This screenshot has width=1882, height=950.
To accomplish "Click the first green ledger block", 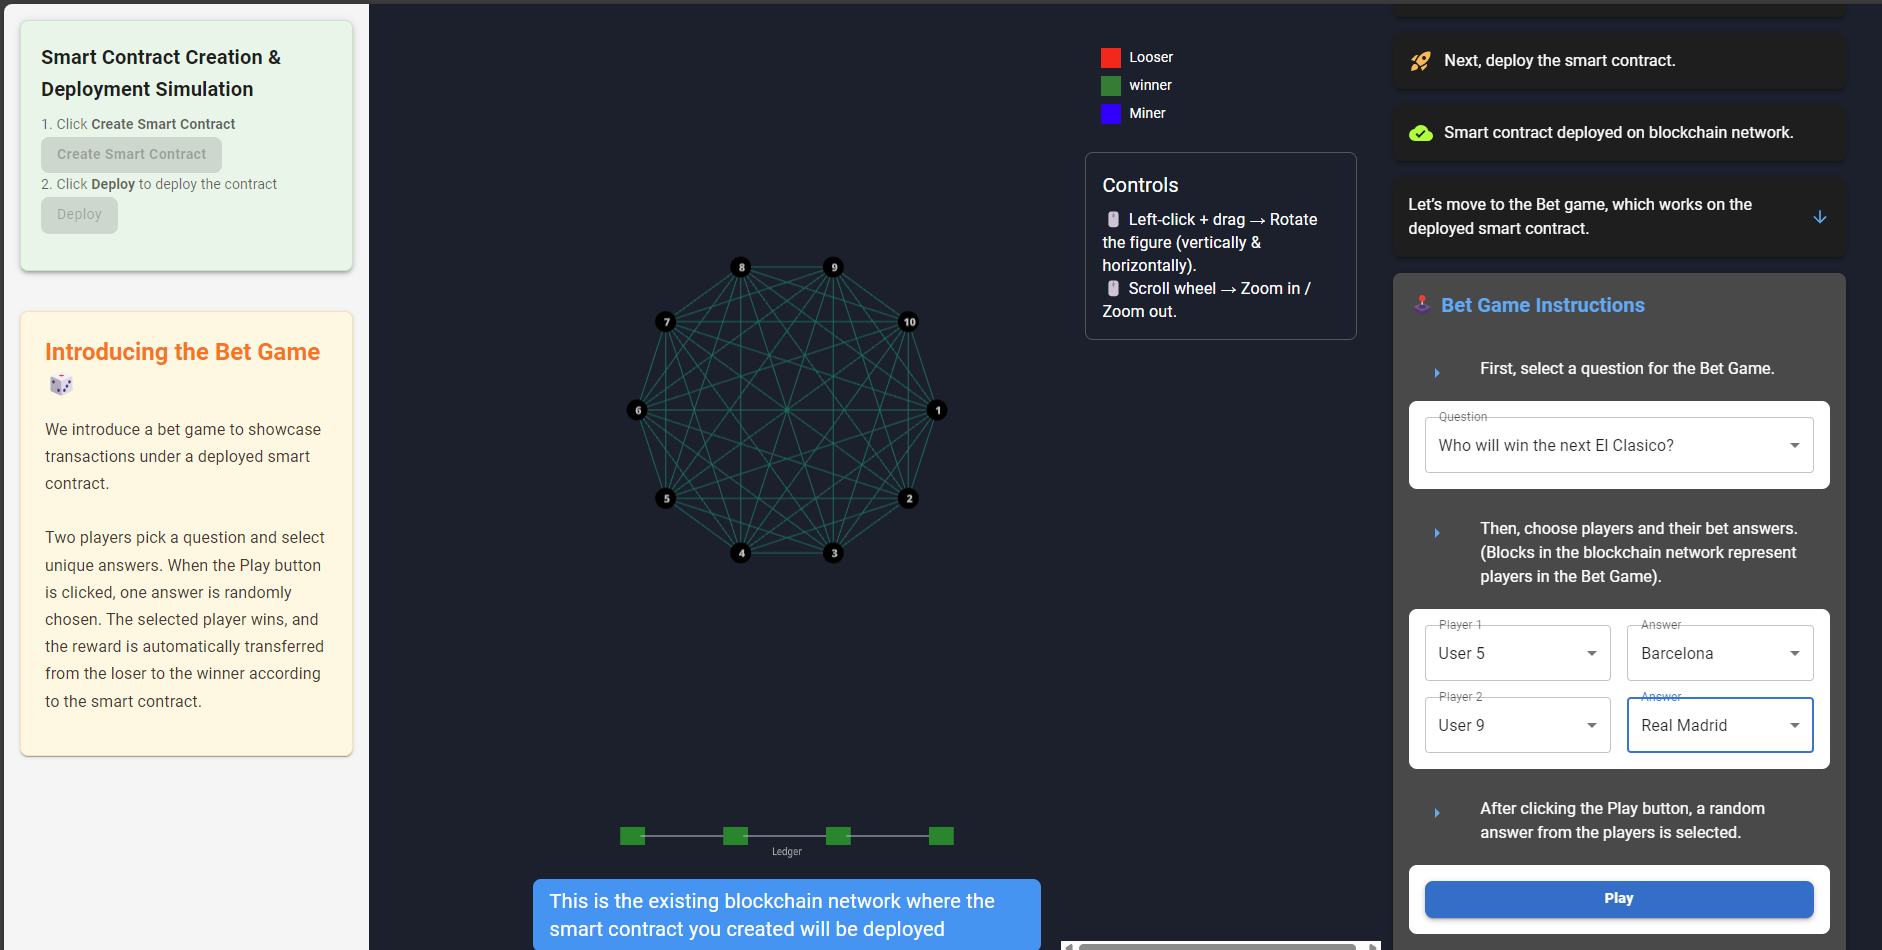I will coord(632,836).
